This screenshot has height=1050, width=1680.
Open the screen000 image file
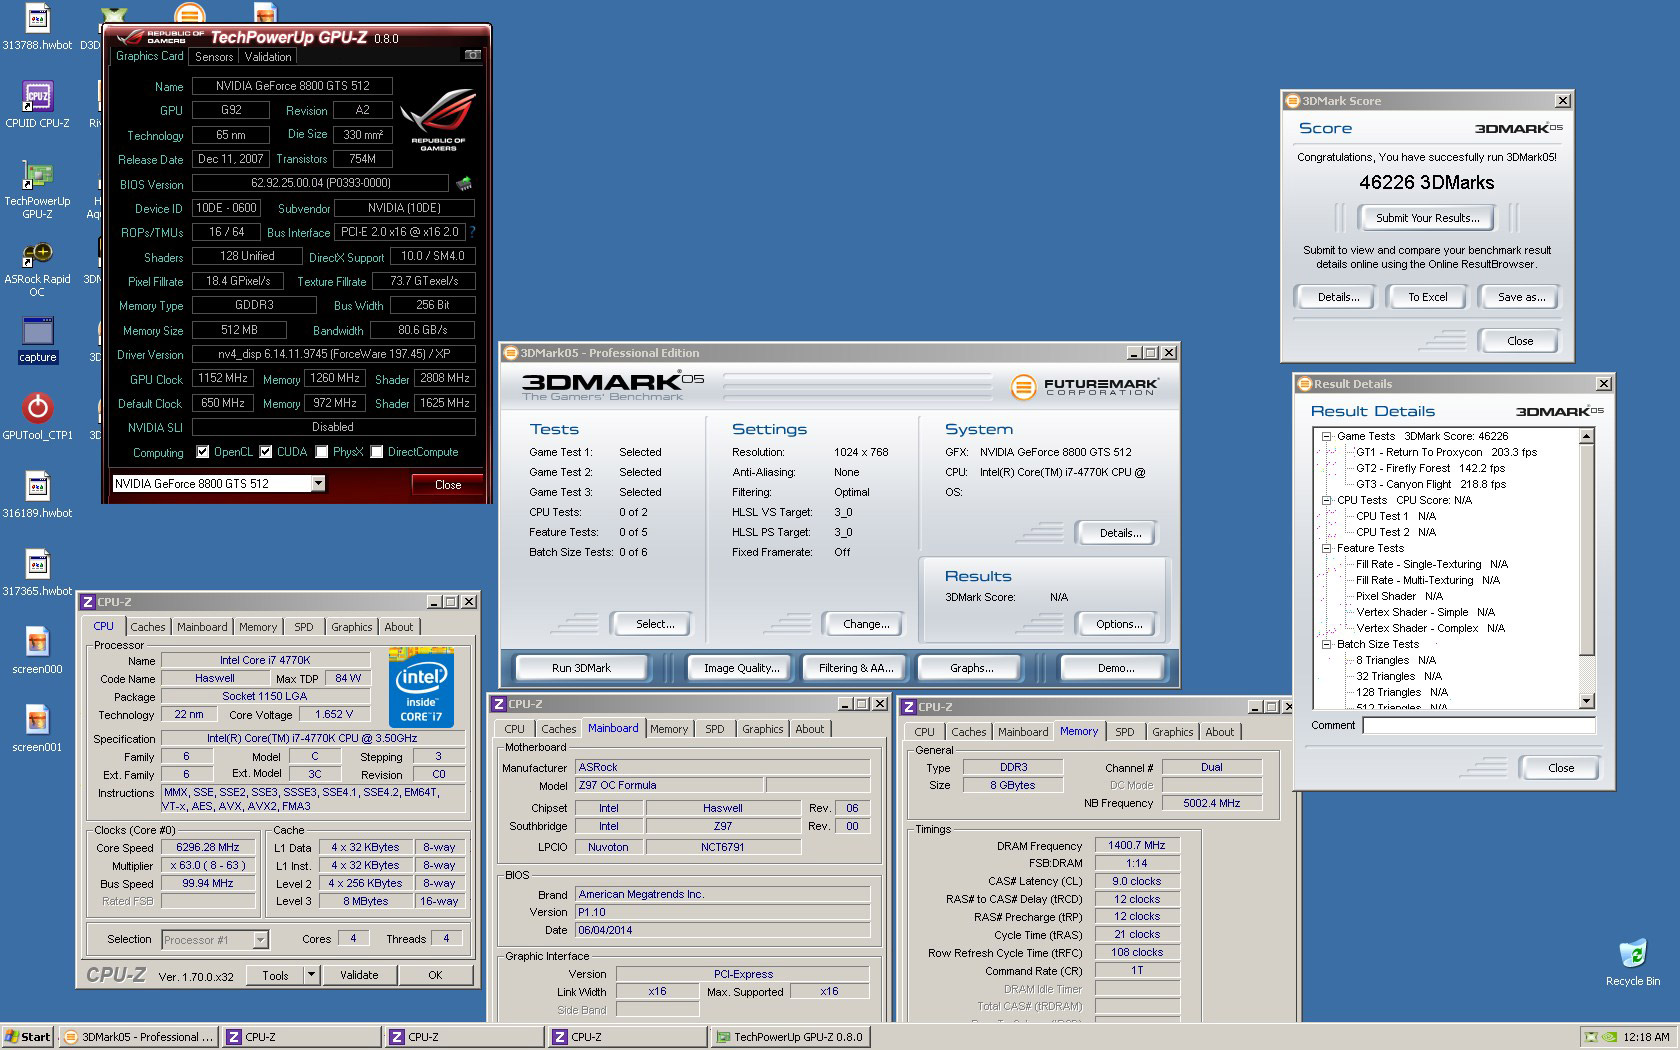[37, 642]
